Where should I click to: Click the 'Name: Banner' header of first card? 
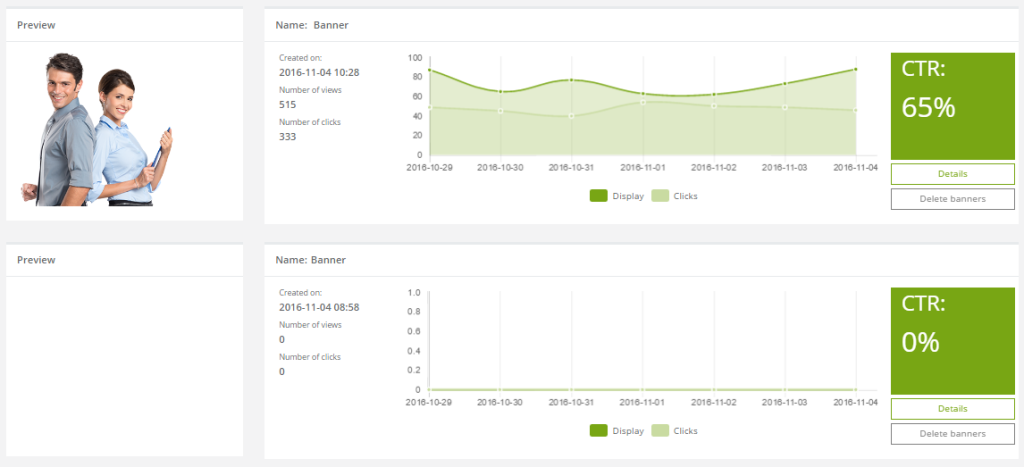pos(312,25)
